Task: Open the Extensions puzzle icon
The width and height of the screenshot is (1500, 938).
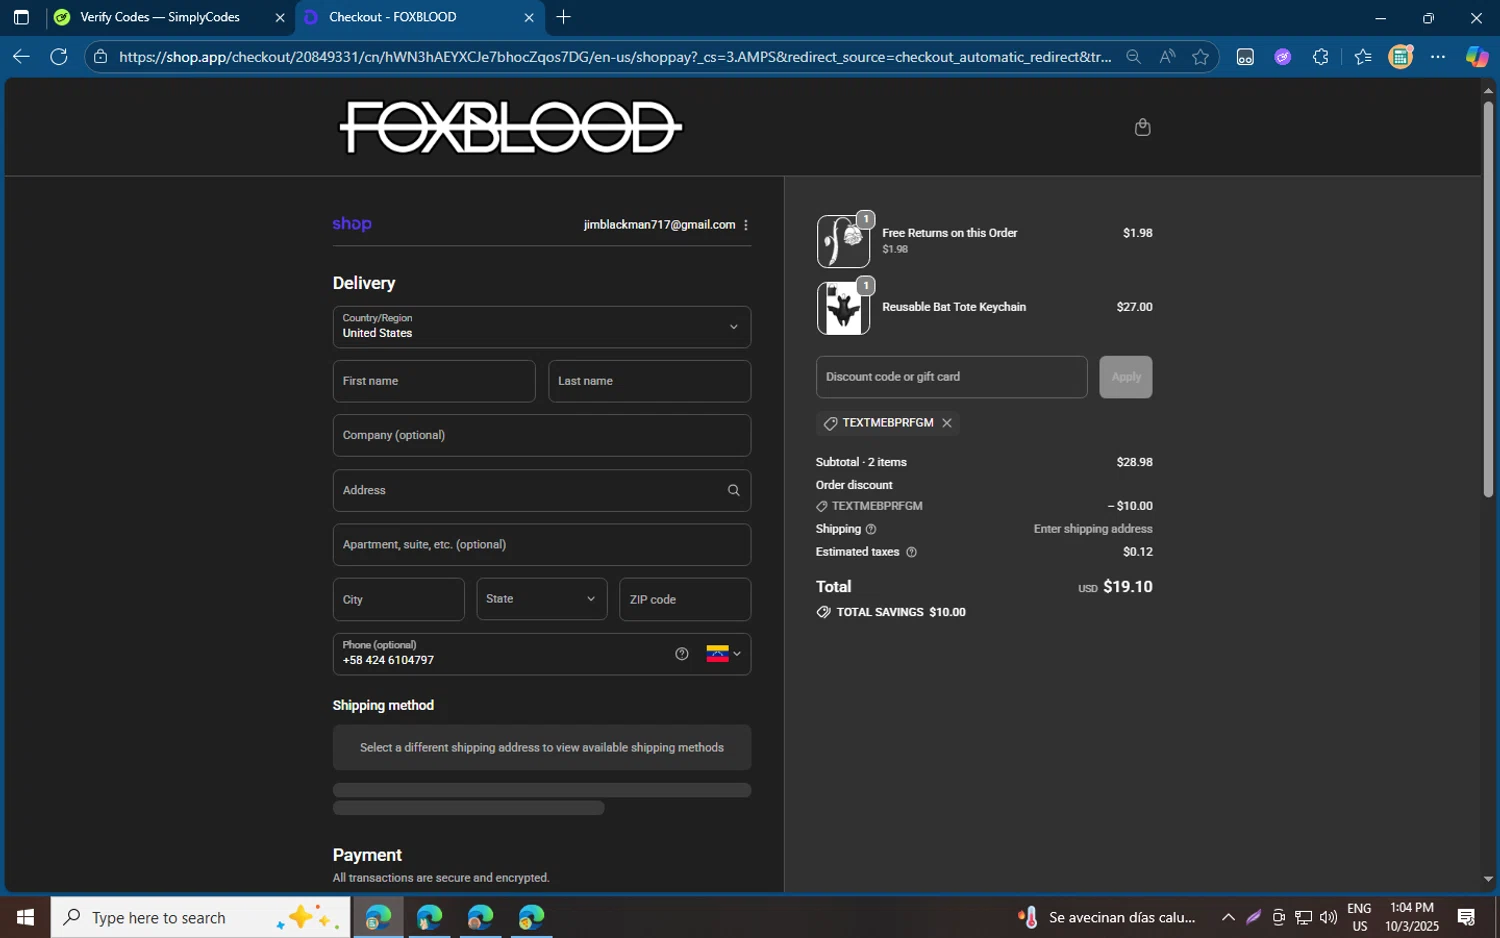Action: tap(1321, 57)
